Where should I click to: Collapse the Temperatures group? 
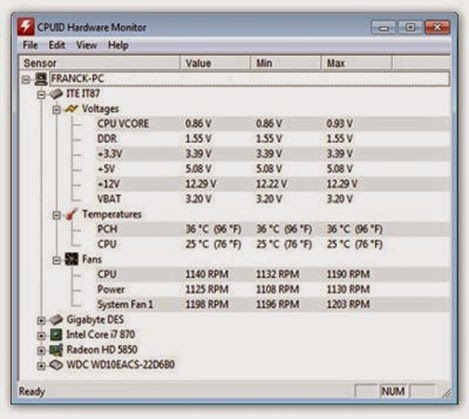(x=57, y=215)
